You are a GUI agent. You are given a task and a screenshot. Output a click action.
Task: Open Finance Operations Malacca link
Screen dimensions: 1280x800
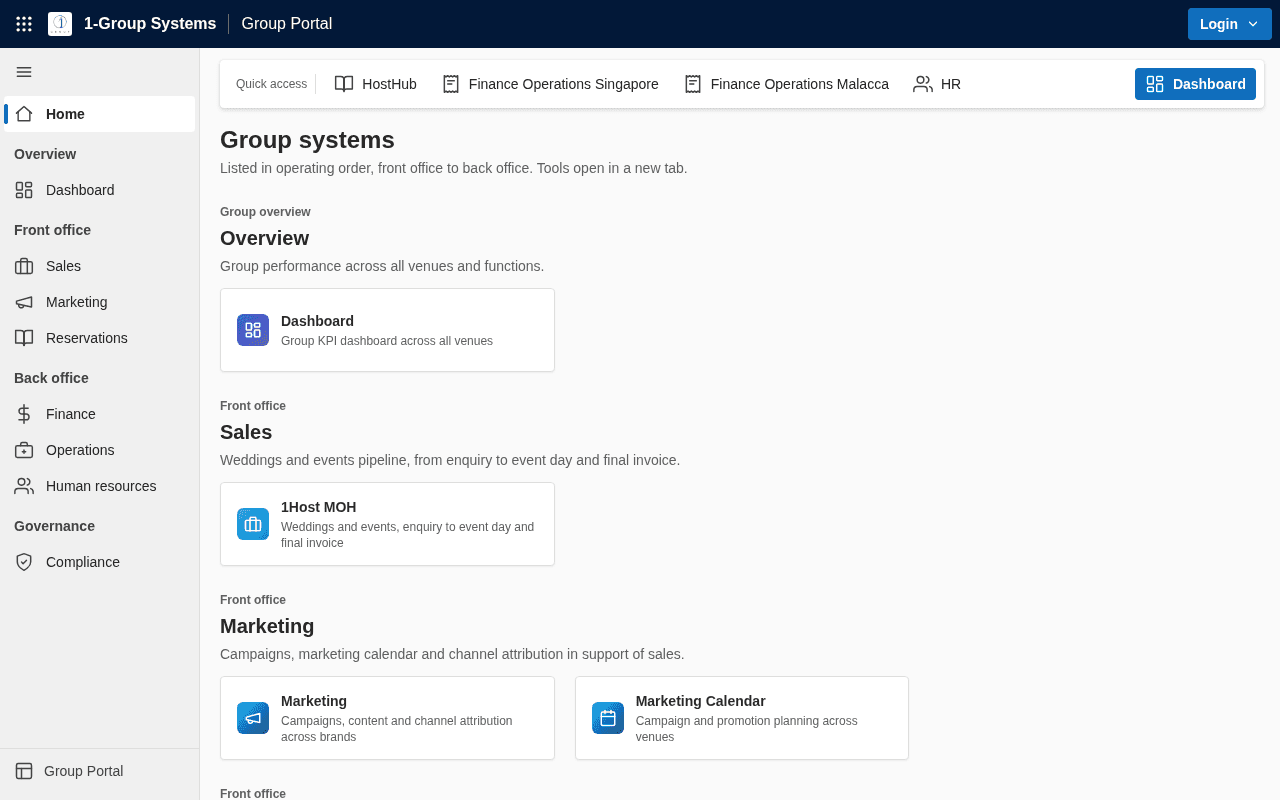coord(786,84)
